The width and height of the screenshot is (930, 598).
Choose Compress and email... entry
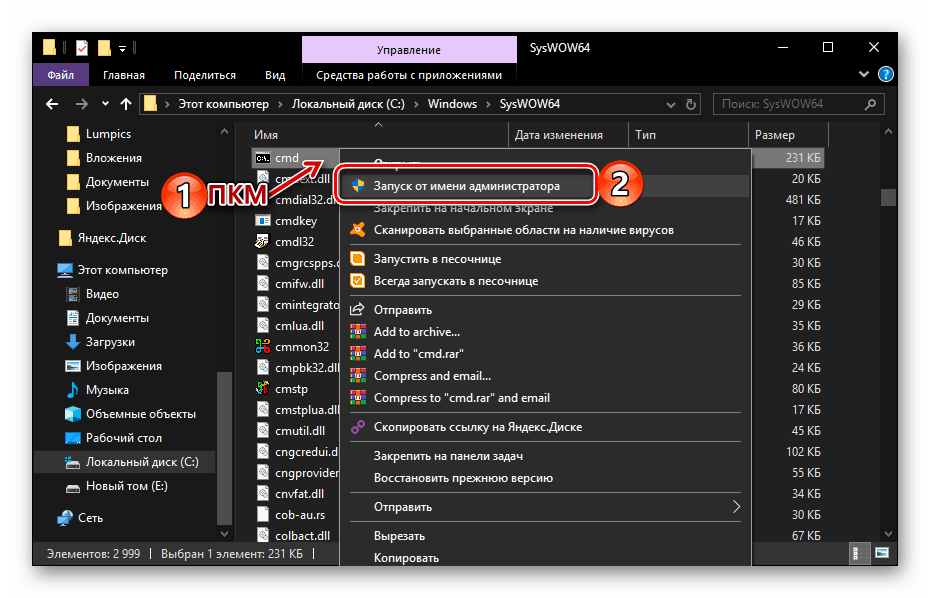[432, 376]
